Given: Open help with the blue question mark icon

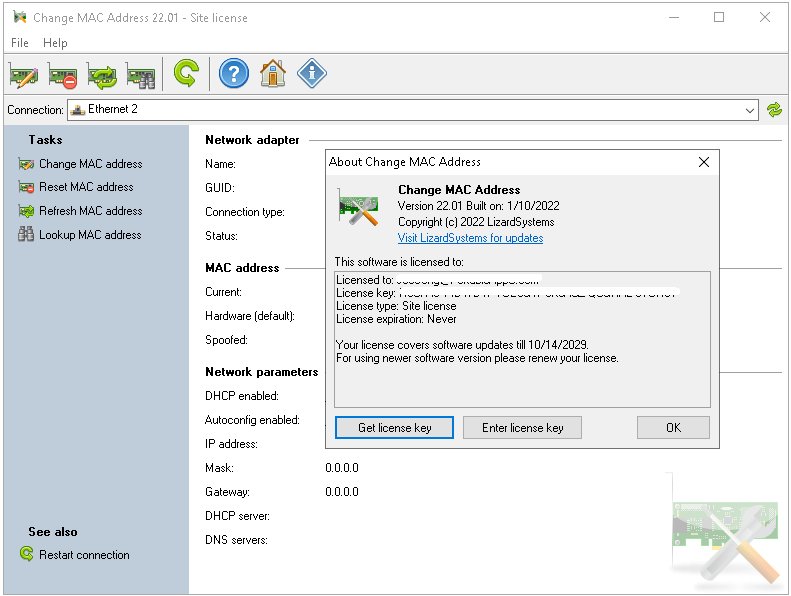Looking at the screenshot, I should [x=234, y=74].
